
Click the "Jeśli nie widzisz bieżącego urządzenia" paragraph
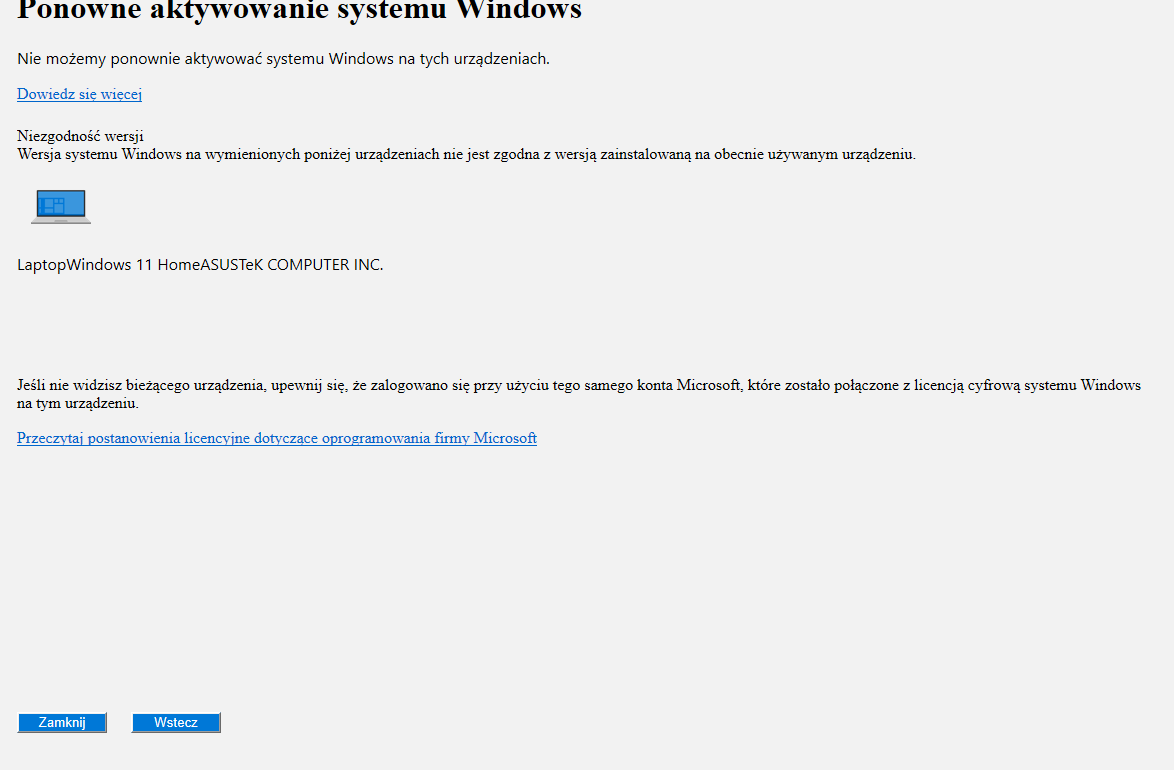tap(579, 394)
